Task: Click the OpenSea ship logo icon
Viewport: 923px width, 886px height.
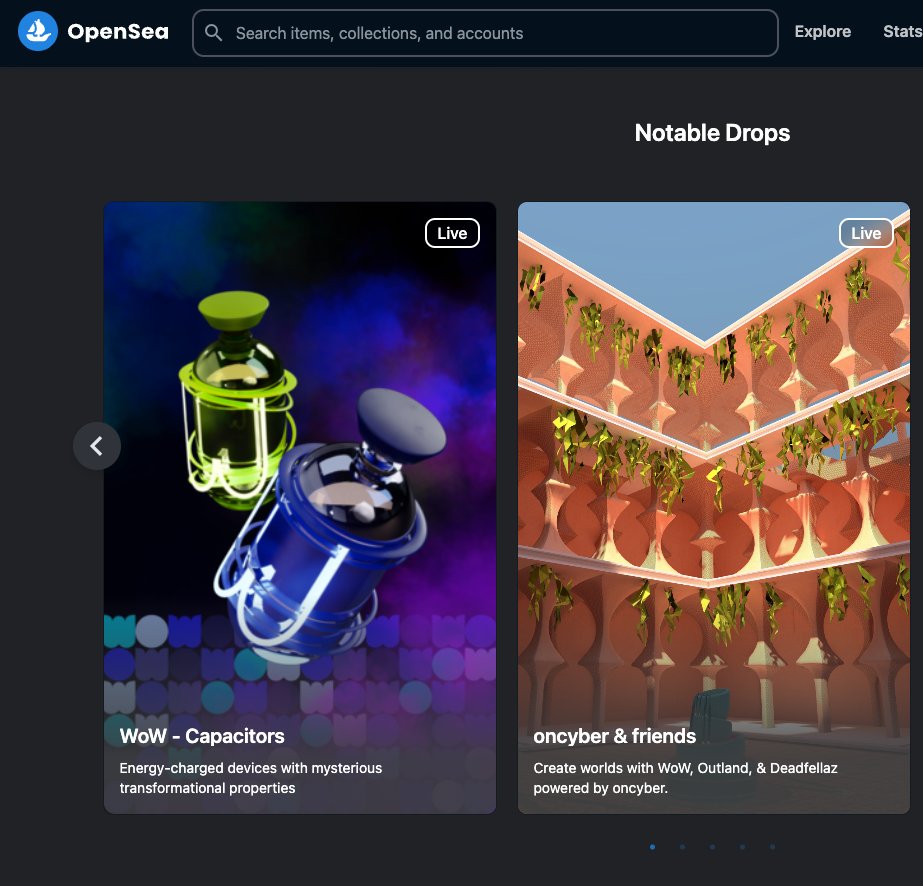Action: tap(38, 31)
